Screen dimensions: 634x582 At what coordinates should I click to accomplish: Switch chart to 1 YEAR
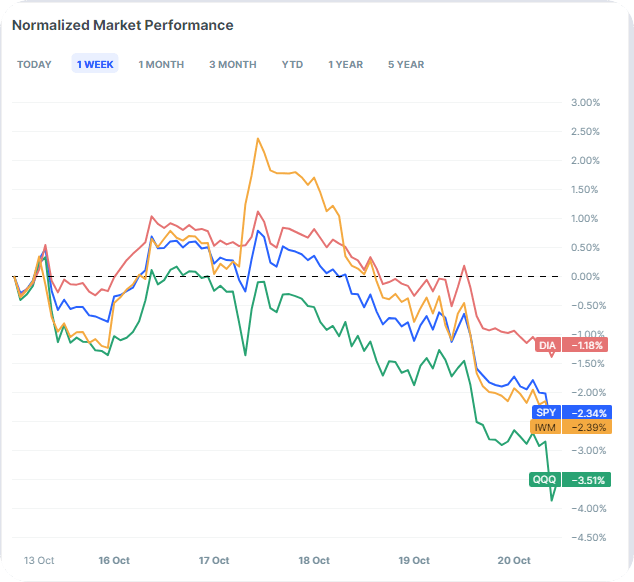tap(346, 64)
